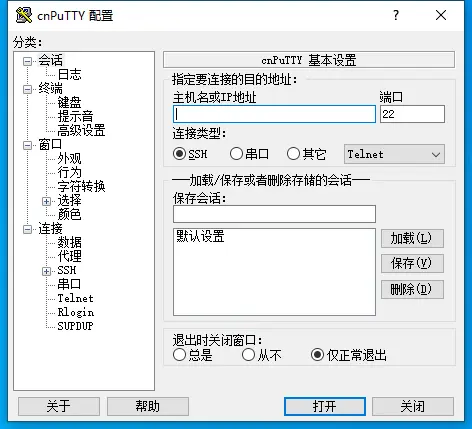This screenshot has height=429, width=472.
Task: Click the 帮助 button
Action: [x=148, y=406]
